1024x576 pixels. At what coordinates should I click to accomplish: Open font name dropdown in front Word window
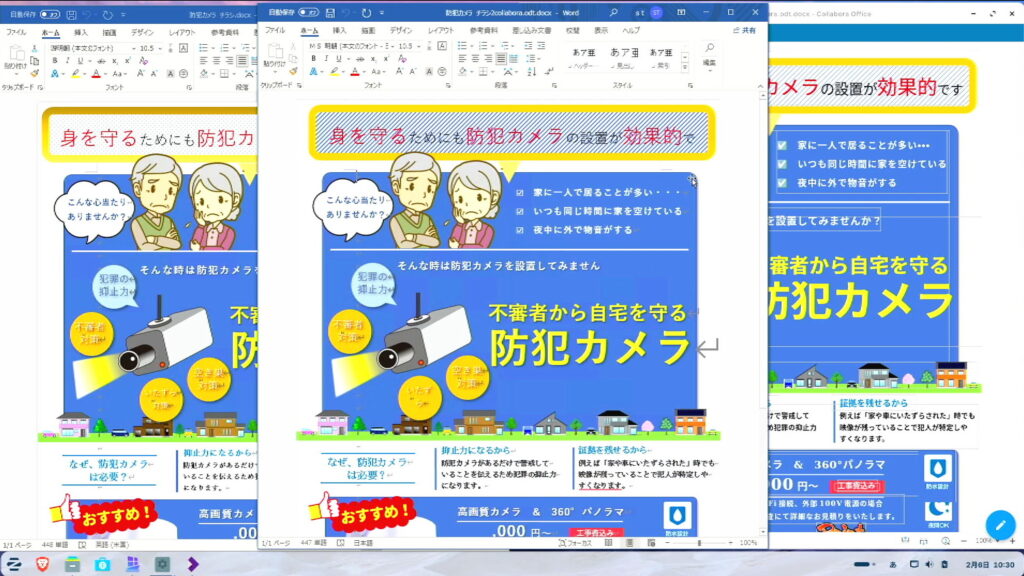click(x=391, y=46)
